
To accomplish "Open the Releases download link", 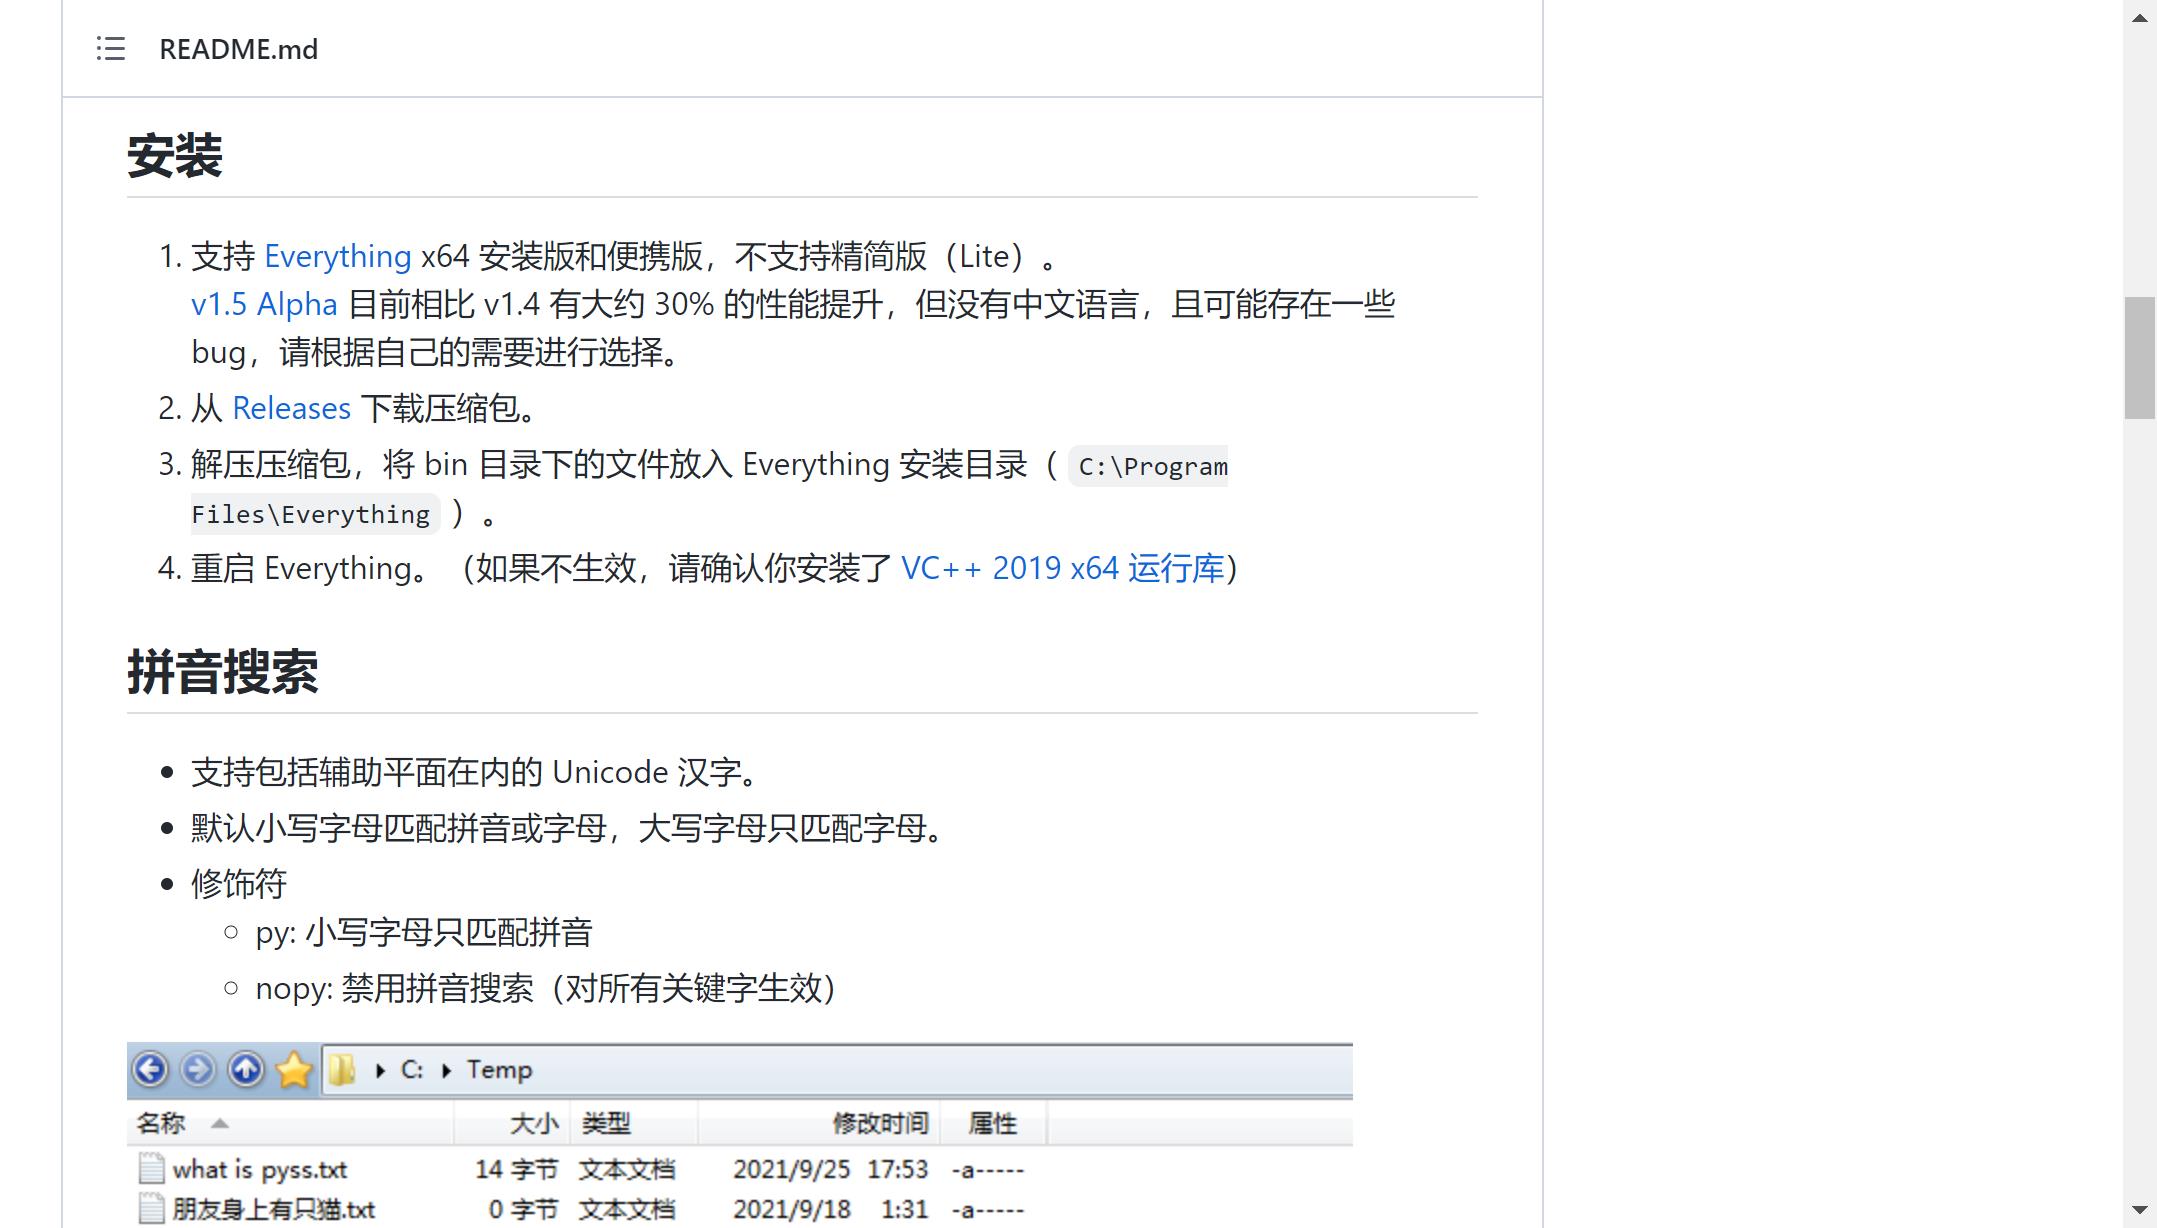I will pos(291,408).
